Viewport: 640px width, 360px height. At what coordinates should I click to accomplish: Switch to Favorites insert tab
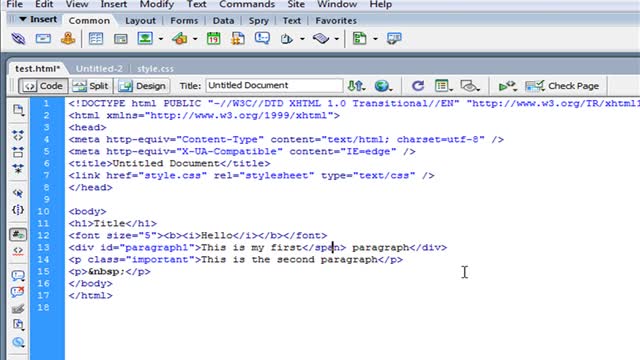[x=336, y=20]
